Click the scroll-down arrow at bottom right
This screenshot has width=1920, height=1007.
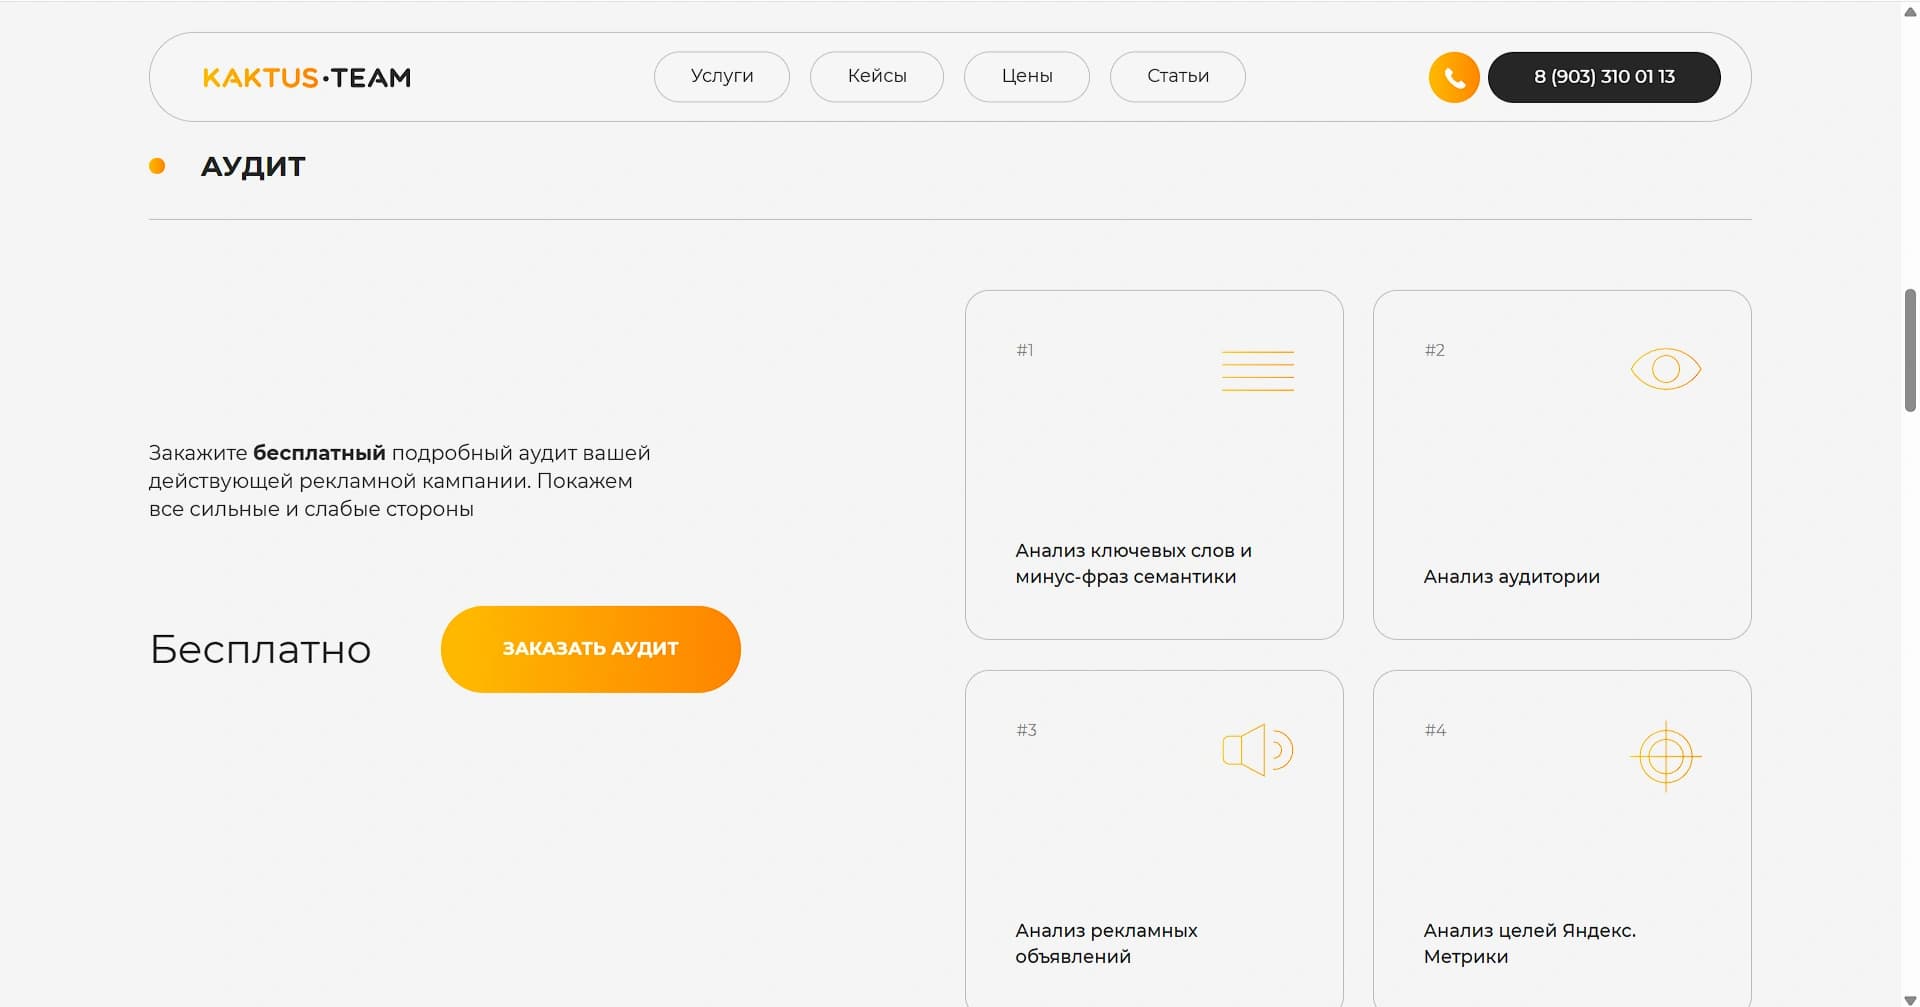pos(1908,997)
